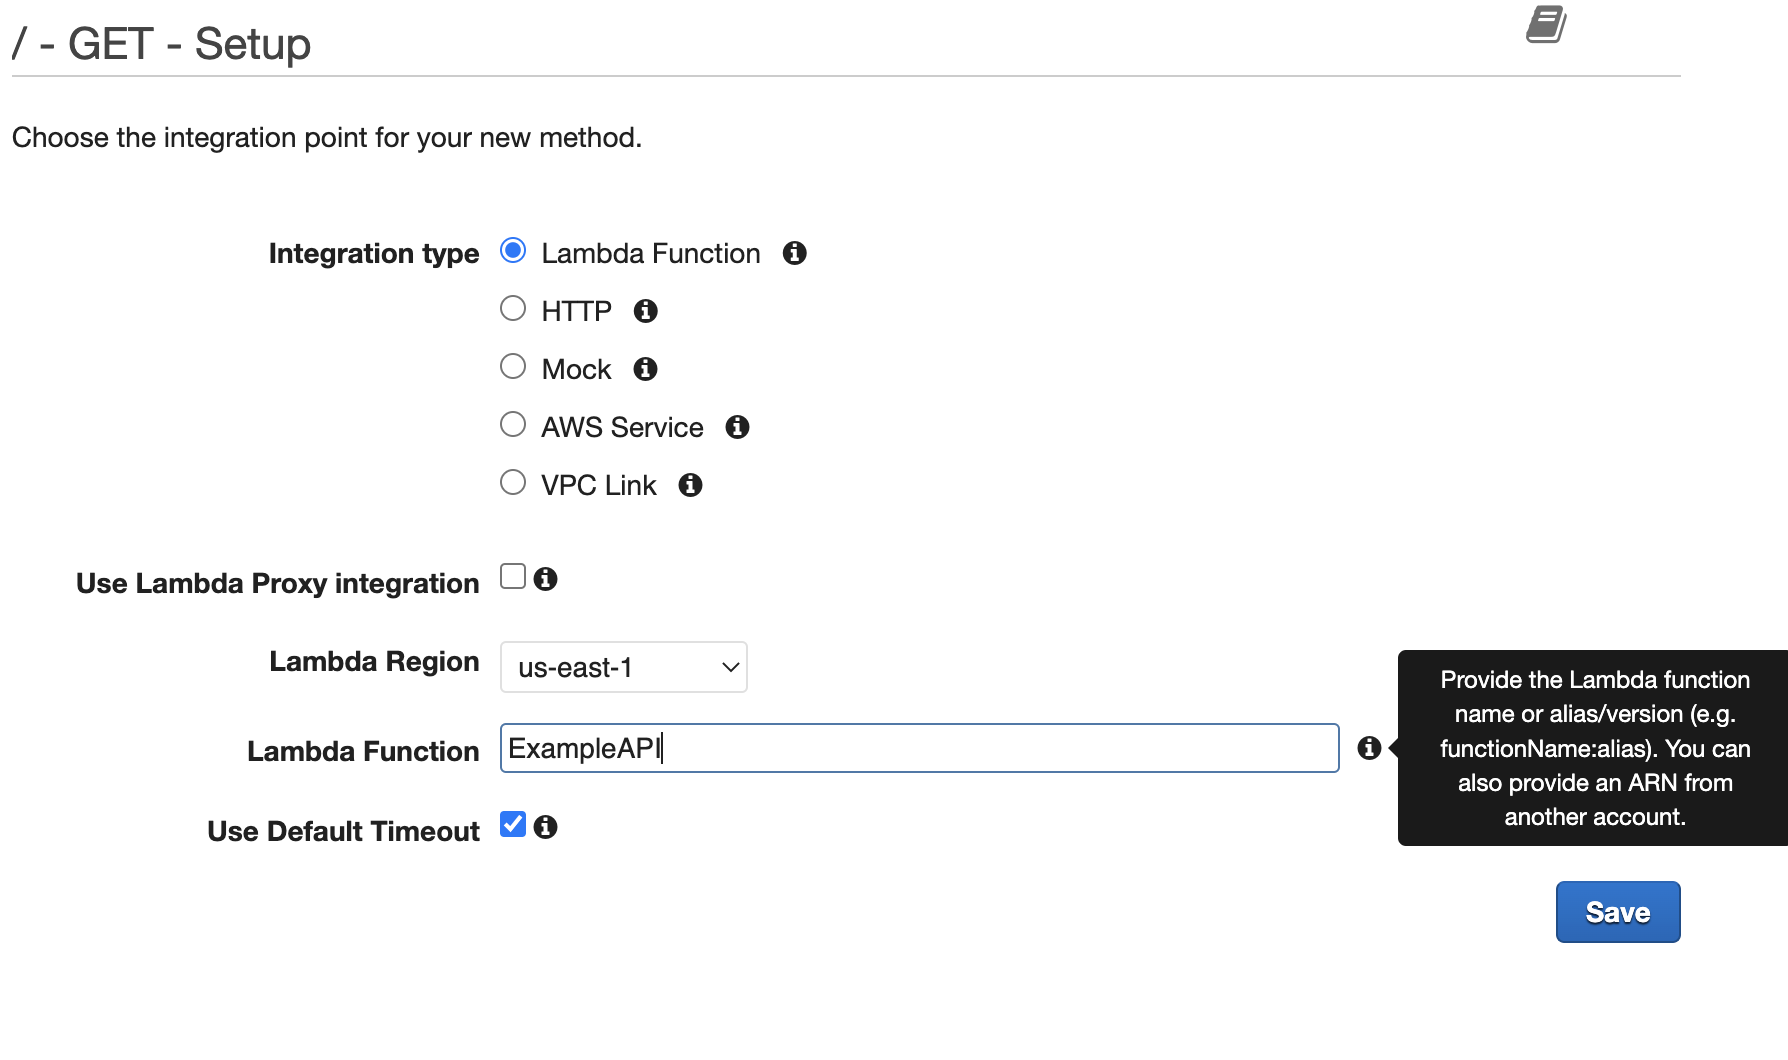Click the info icon next to Lambda Proxy integration
The image size is (1788, 1060).
pyautogui.click(x=546, y=577)
